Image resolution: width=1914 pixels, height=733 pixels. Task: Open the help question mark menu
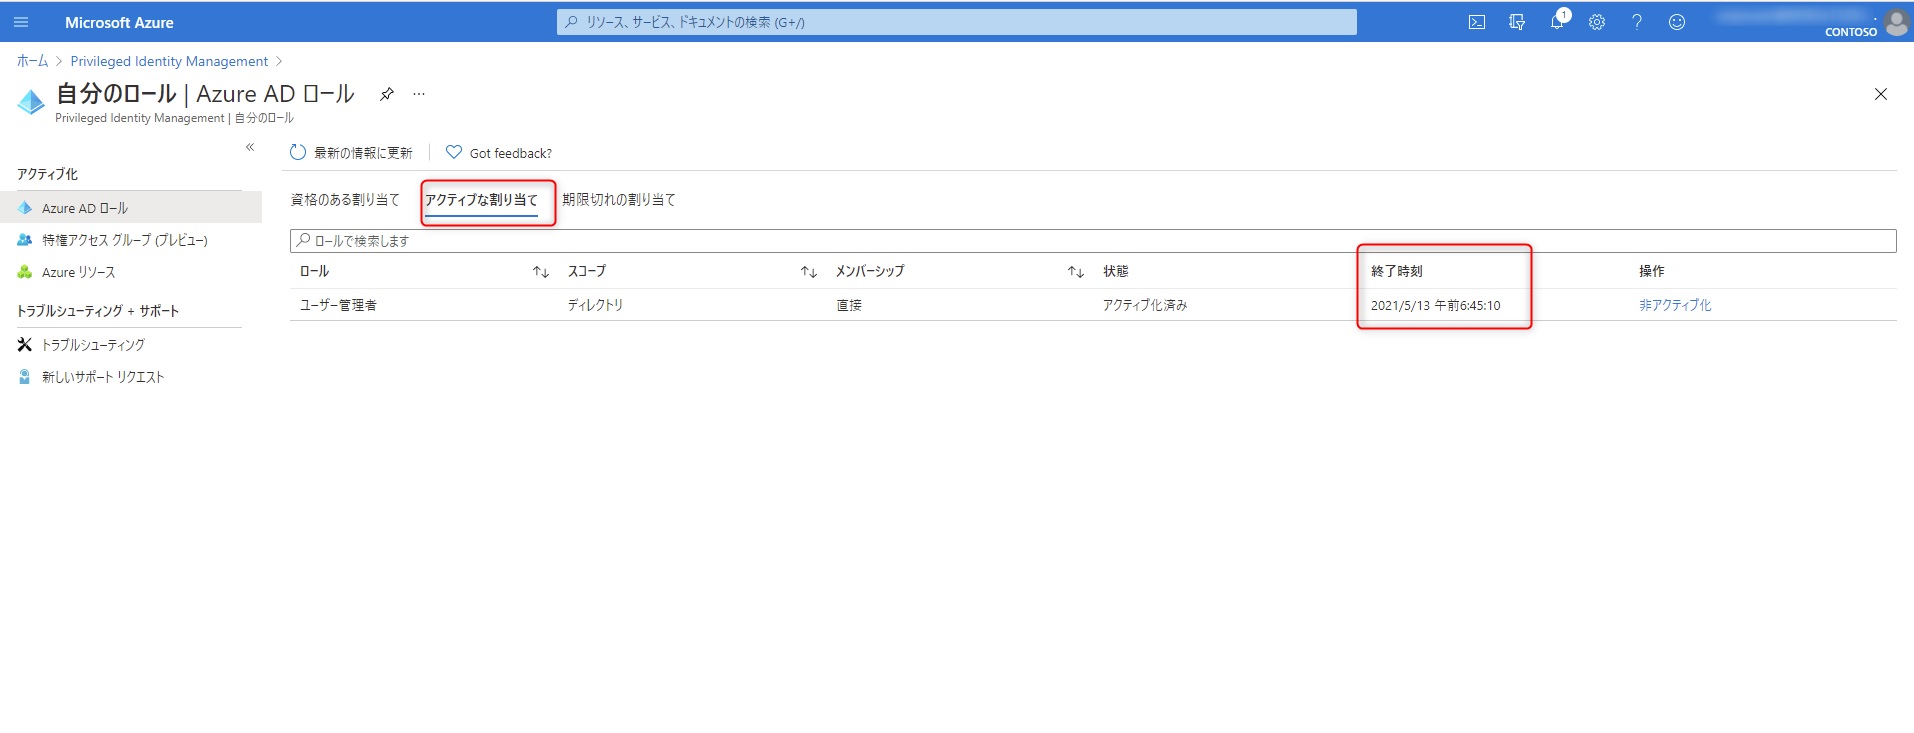[x=1637, y=22]
